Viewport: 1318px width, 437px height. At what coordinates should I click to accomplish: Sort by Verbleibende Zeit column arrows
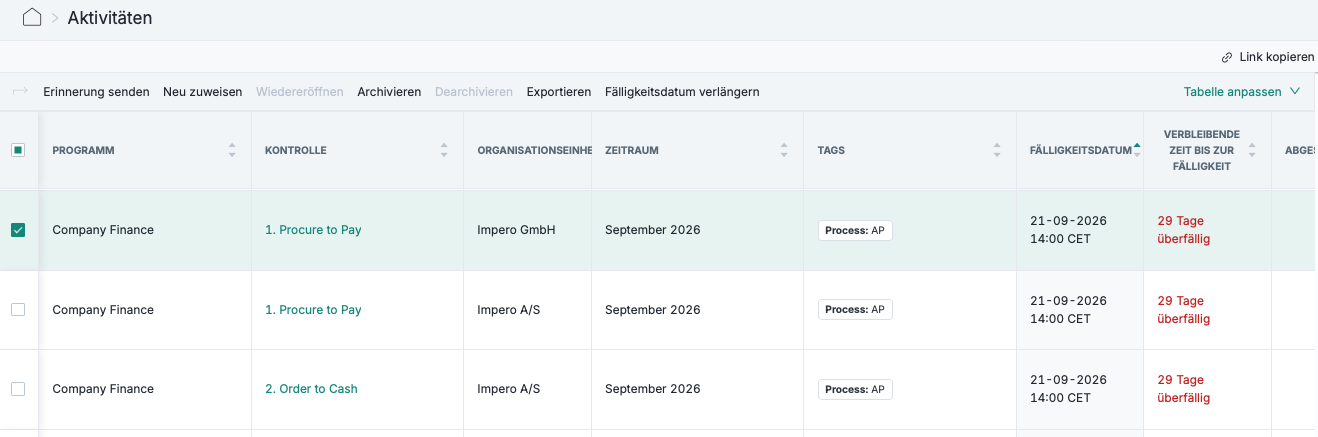(x=1251, y=150)
